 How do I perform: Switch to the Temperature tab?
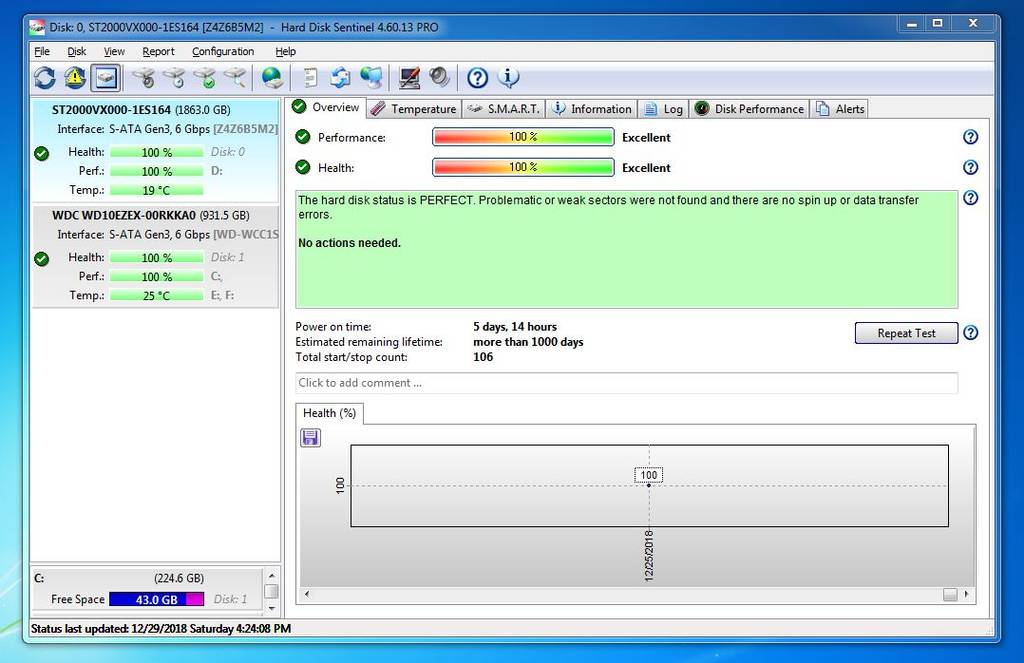point(413,109)
